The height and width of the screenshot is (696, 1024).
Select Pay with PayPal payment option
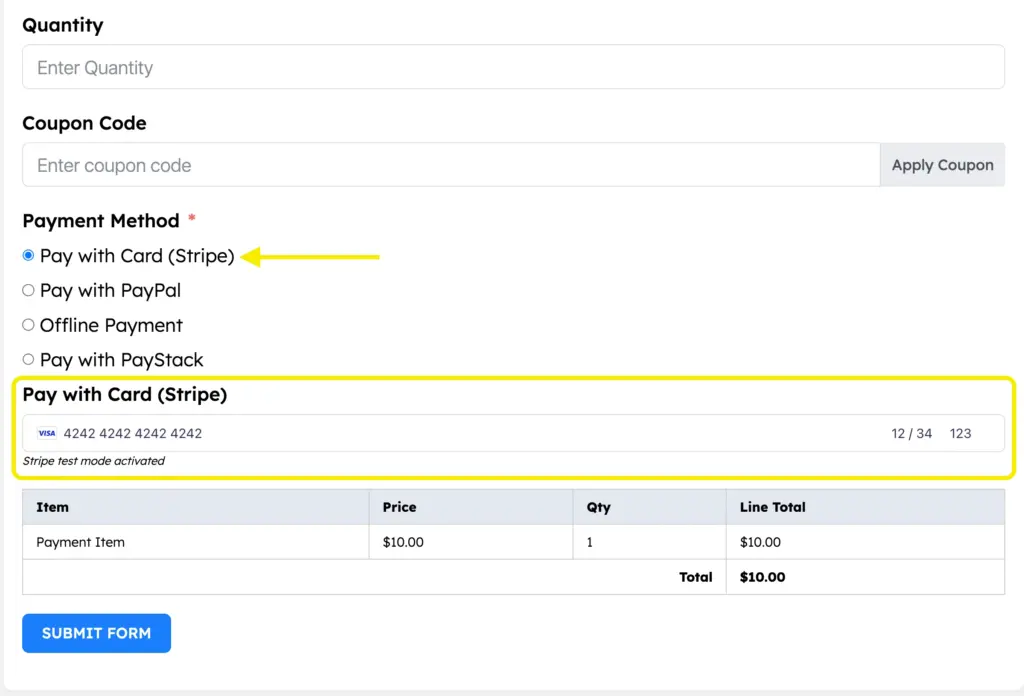(28, 290)
